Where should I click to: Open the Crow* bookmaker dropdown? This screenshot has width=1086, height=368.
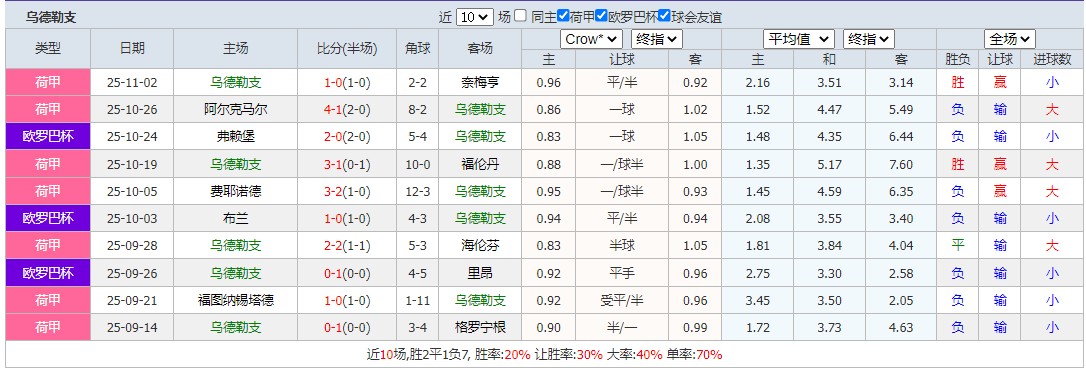coord(591,40)
